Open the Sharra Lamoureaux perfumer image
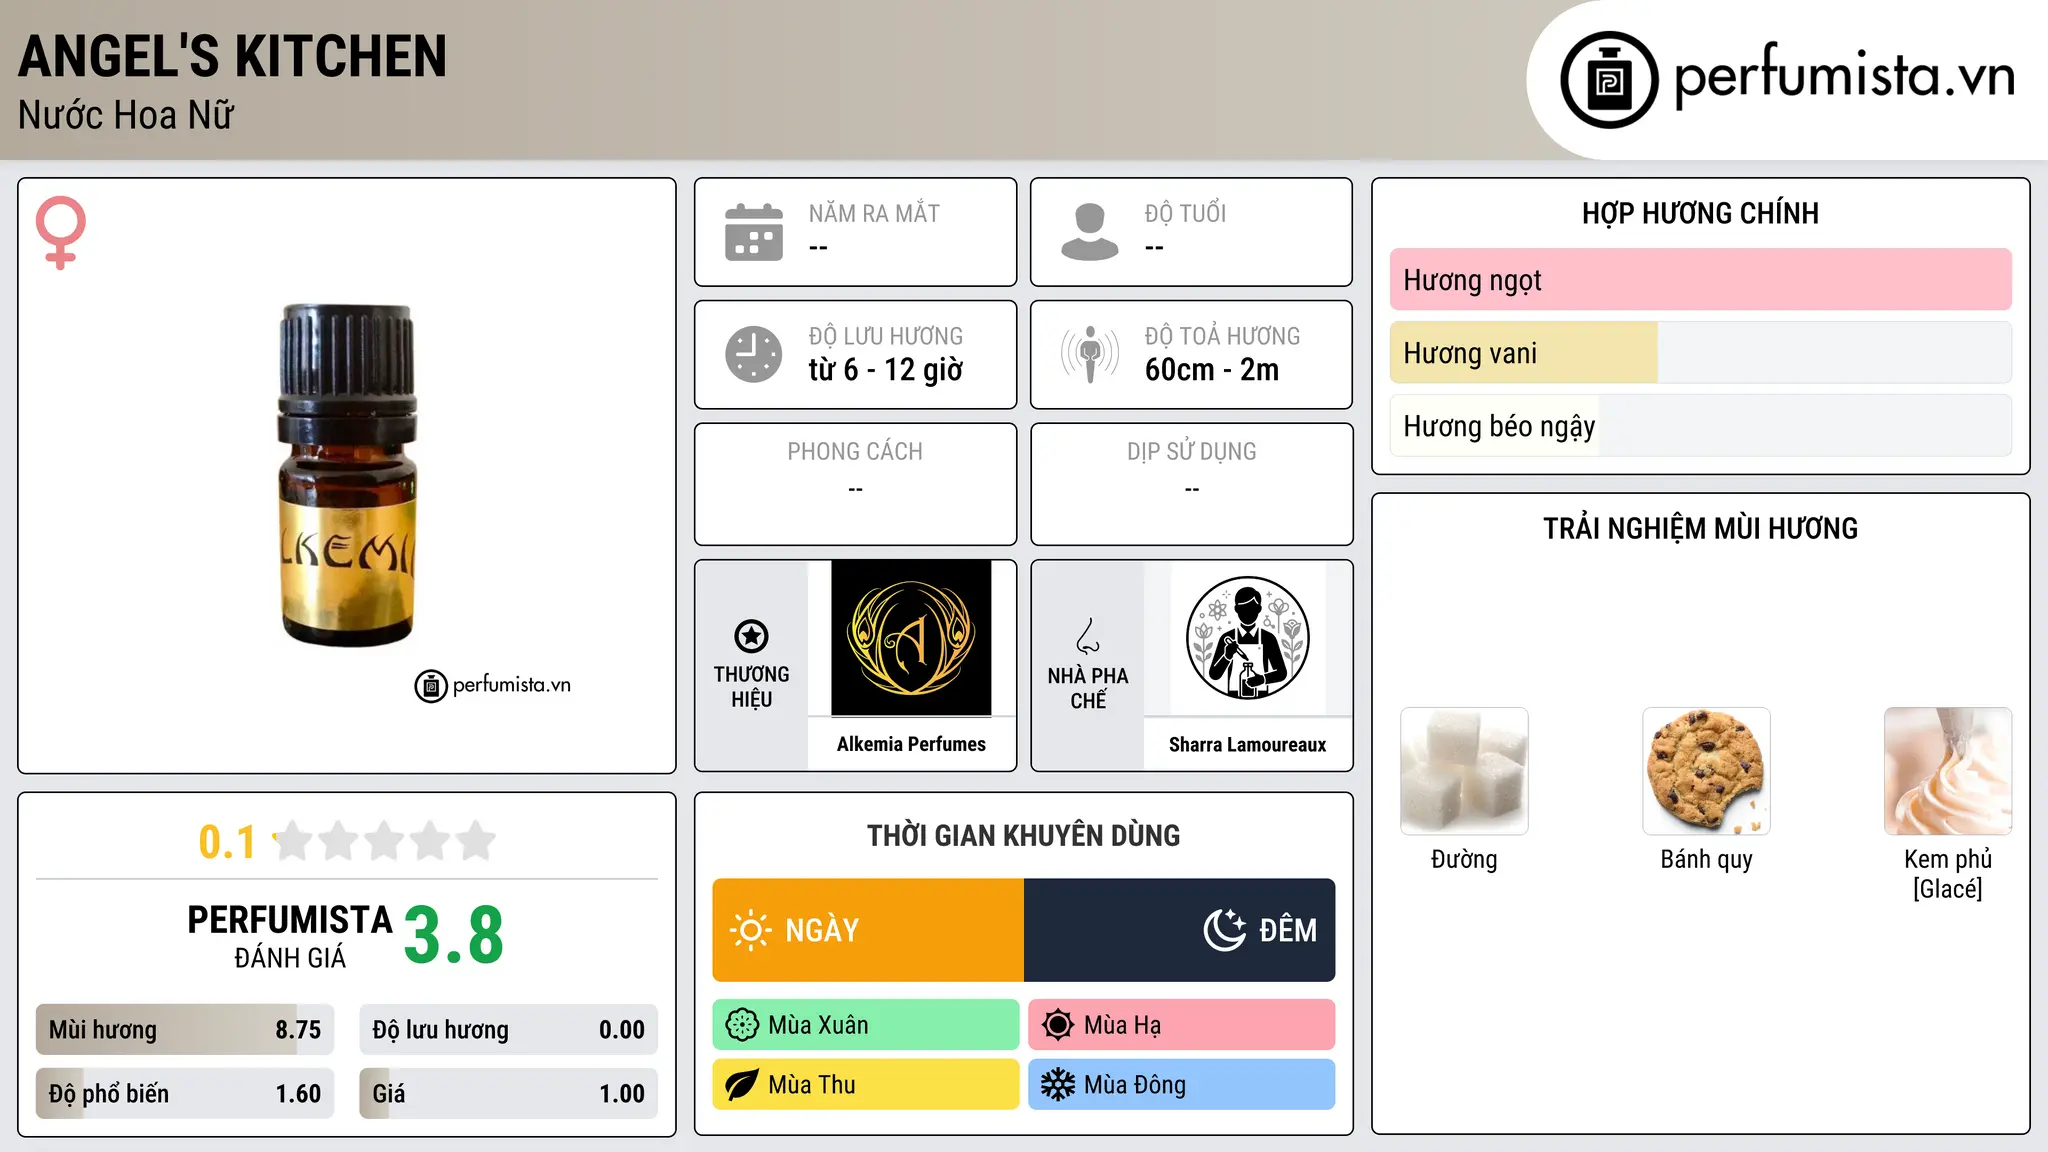 (x=1247, y=638)
